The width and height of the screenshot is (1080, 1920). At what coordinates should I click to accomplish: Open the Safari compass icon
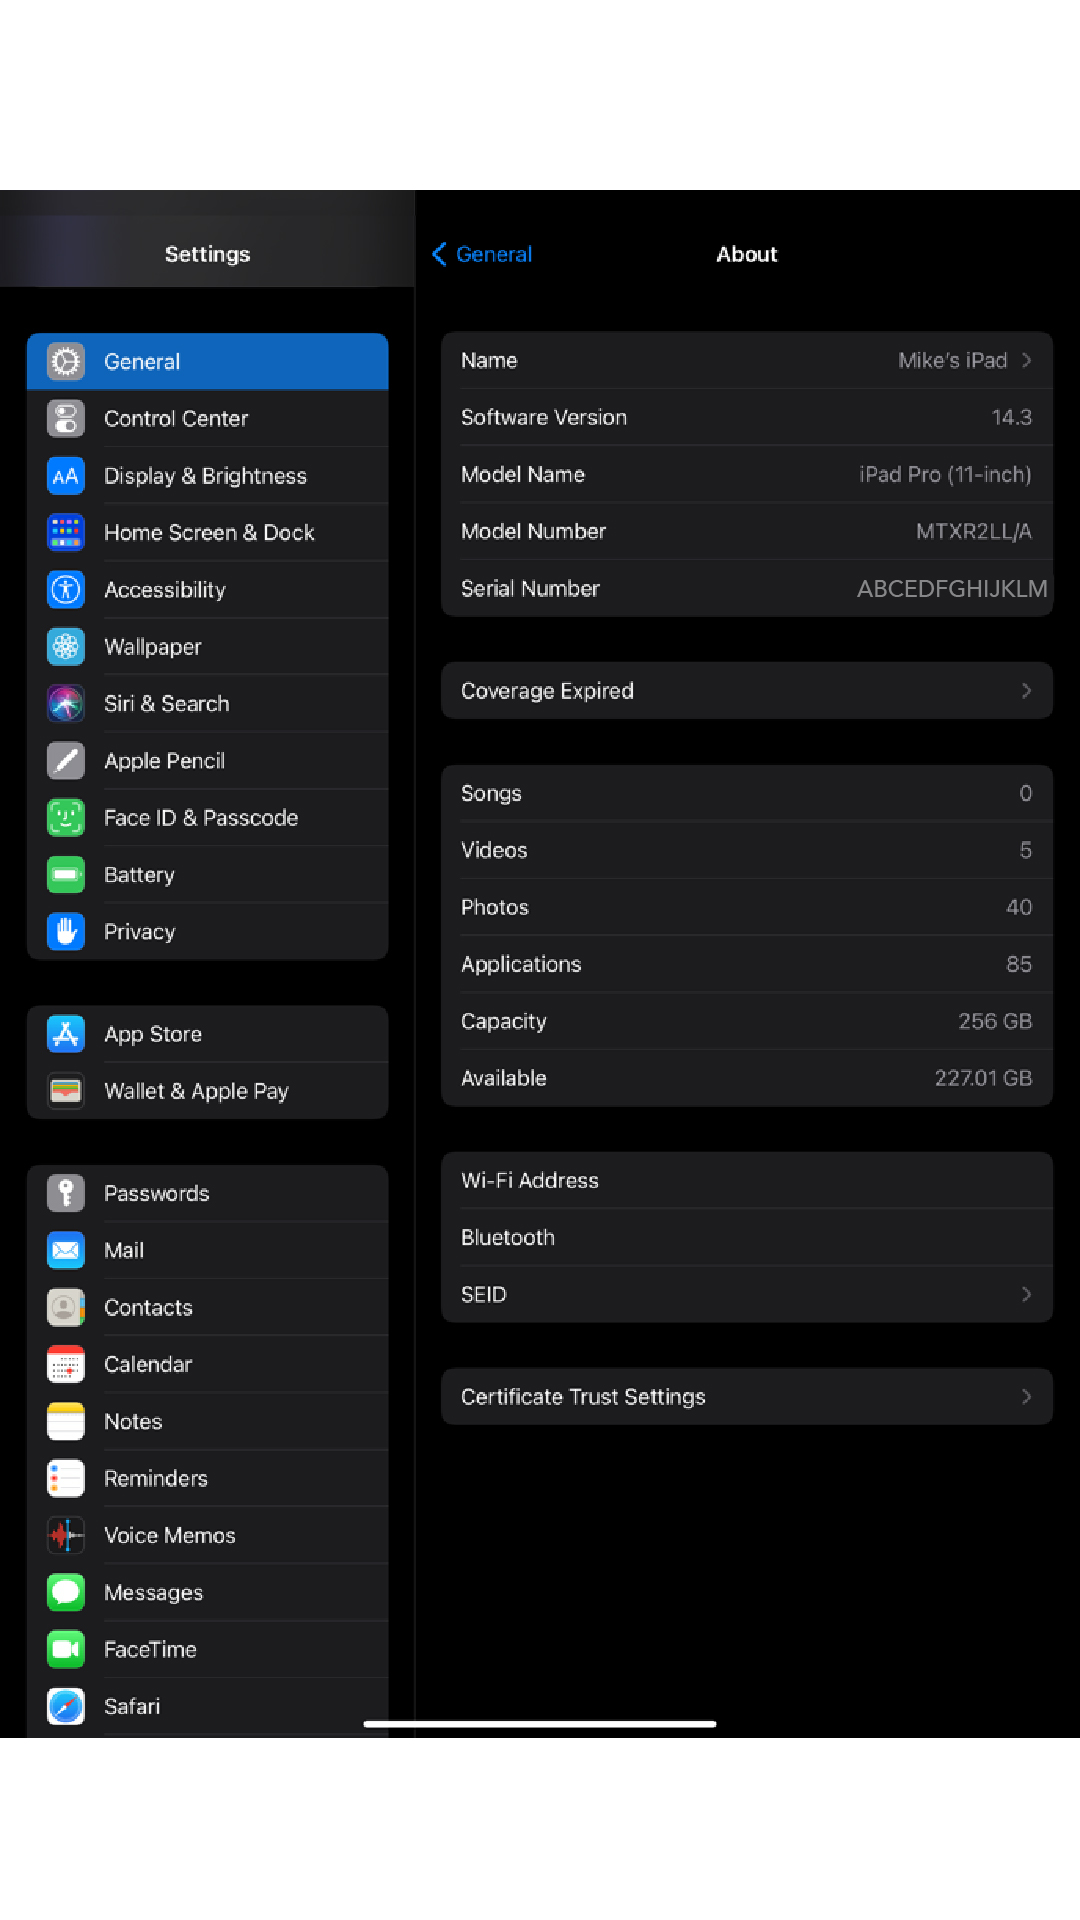[66, 1707]
